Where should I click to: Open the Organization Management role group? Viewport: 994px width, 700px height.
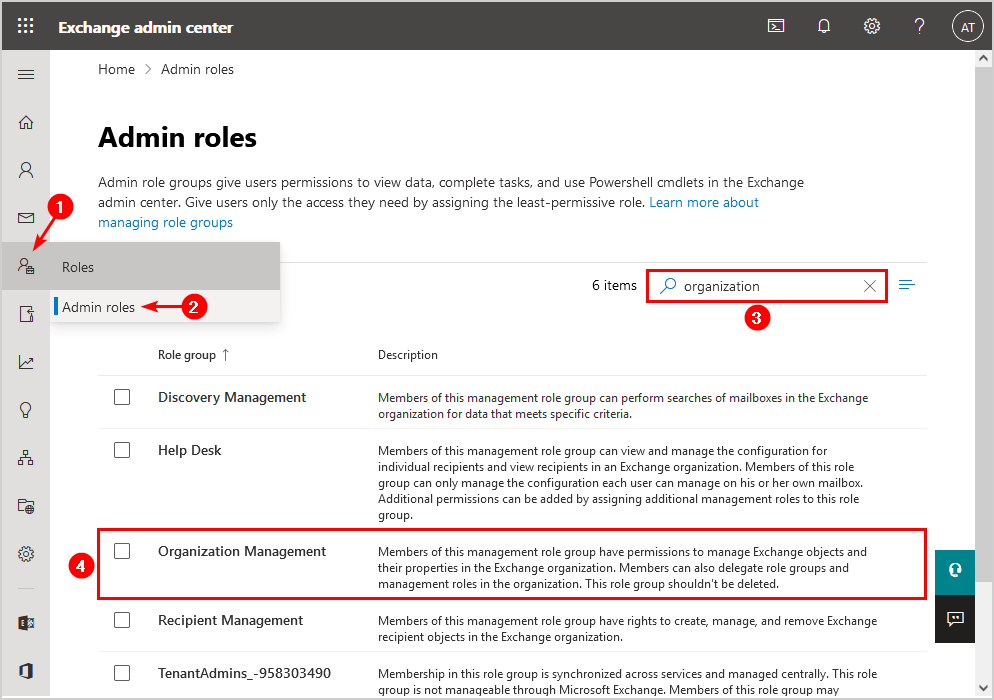[x=242, y=551]
